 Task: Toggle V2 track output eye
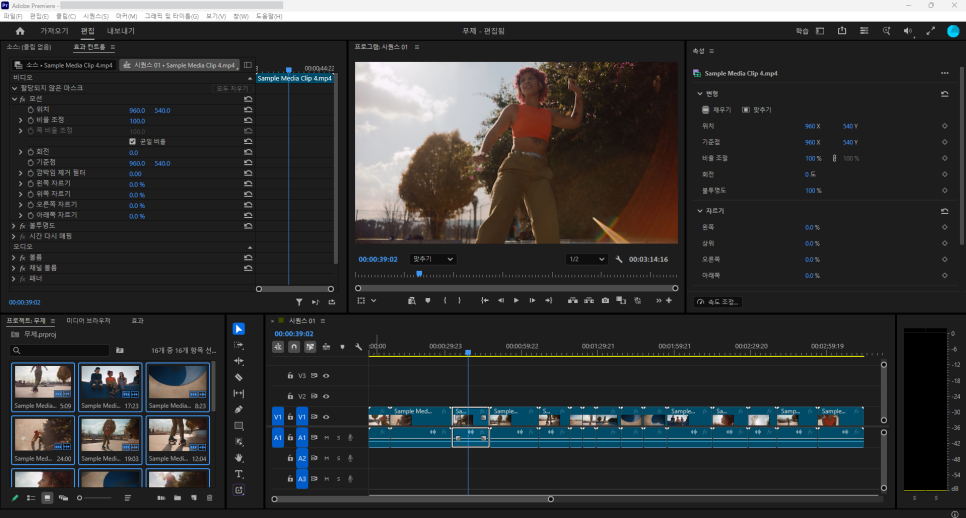click(x=326, y=396)
